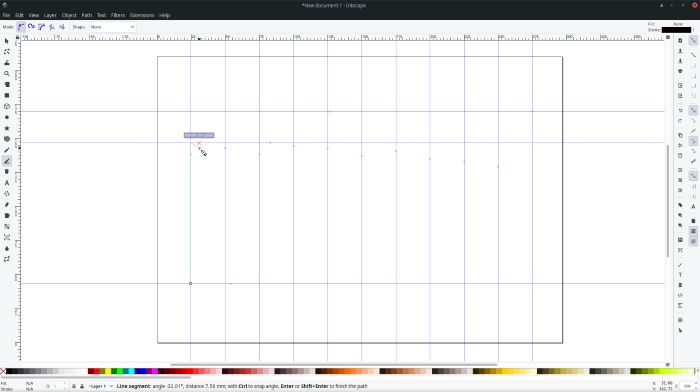Screen dimensions: 700x392
Task: Open the File menu
Action: pos(6,15)
